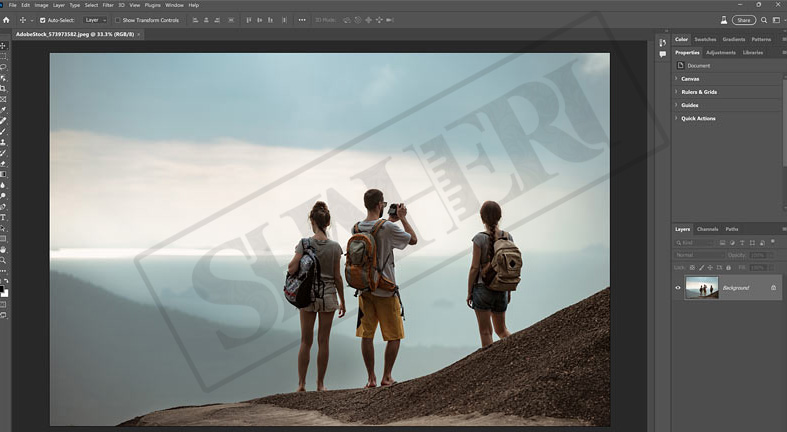Click the Share button

pos(743,20)
